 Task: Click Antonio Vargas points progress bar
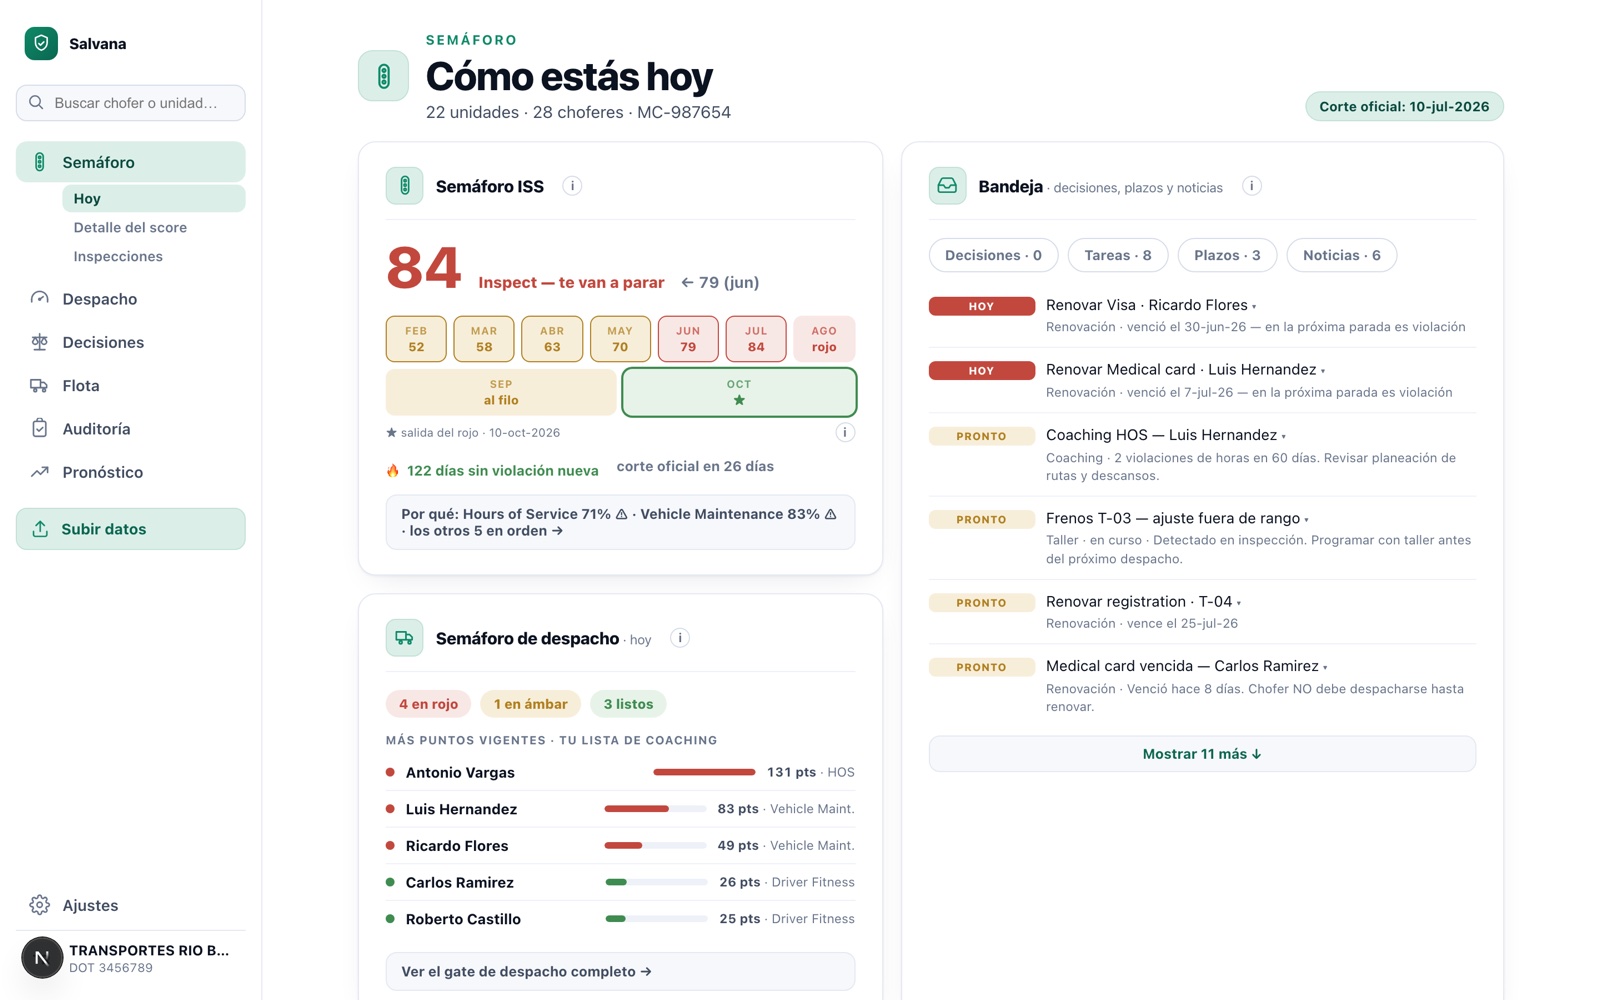[x=704, y=772]
